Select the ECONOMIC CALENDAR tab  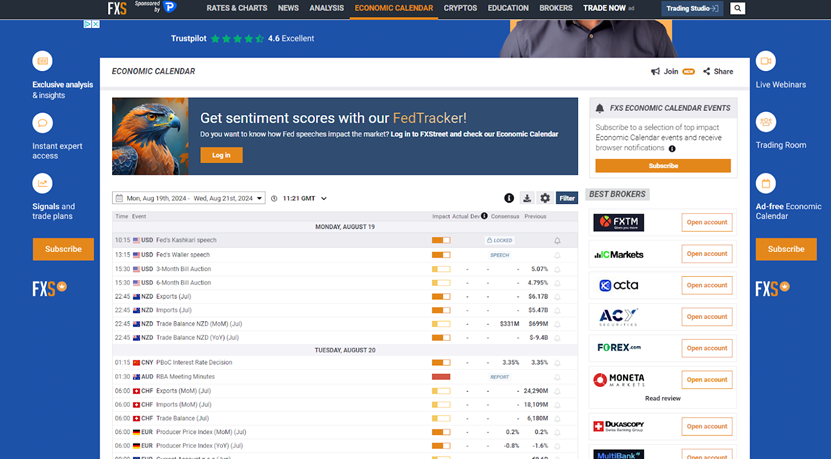pyautogui.click(x=394, y=8)
